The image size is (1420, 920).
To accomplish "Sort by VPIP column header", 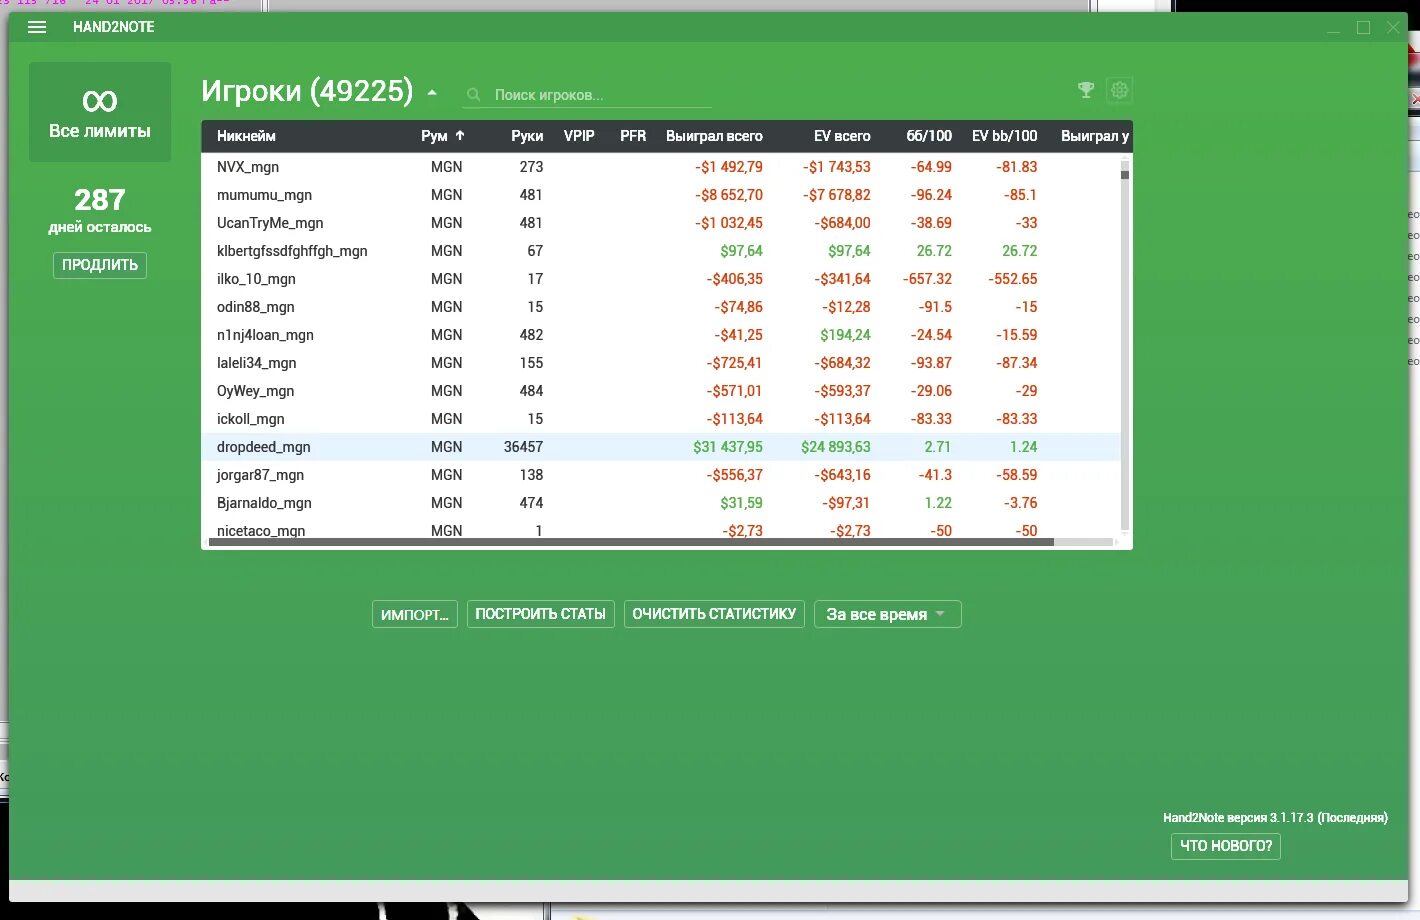I will coord(579,136).
